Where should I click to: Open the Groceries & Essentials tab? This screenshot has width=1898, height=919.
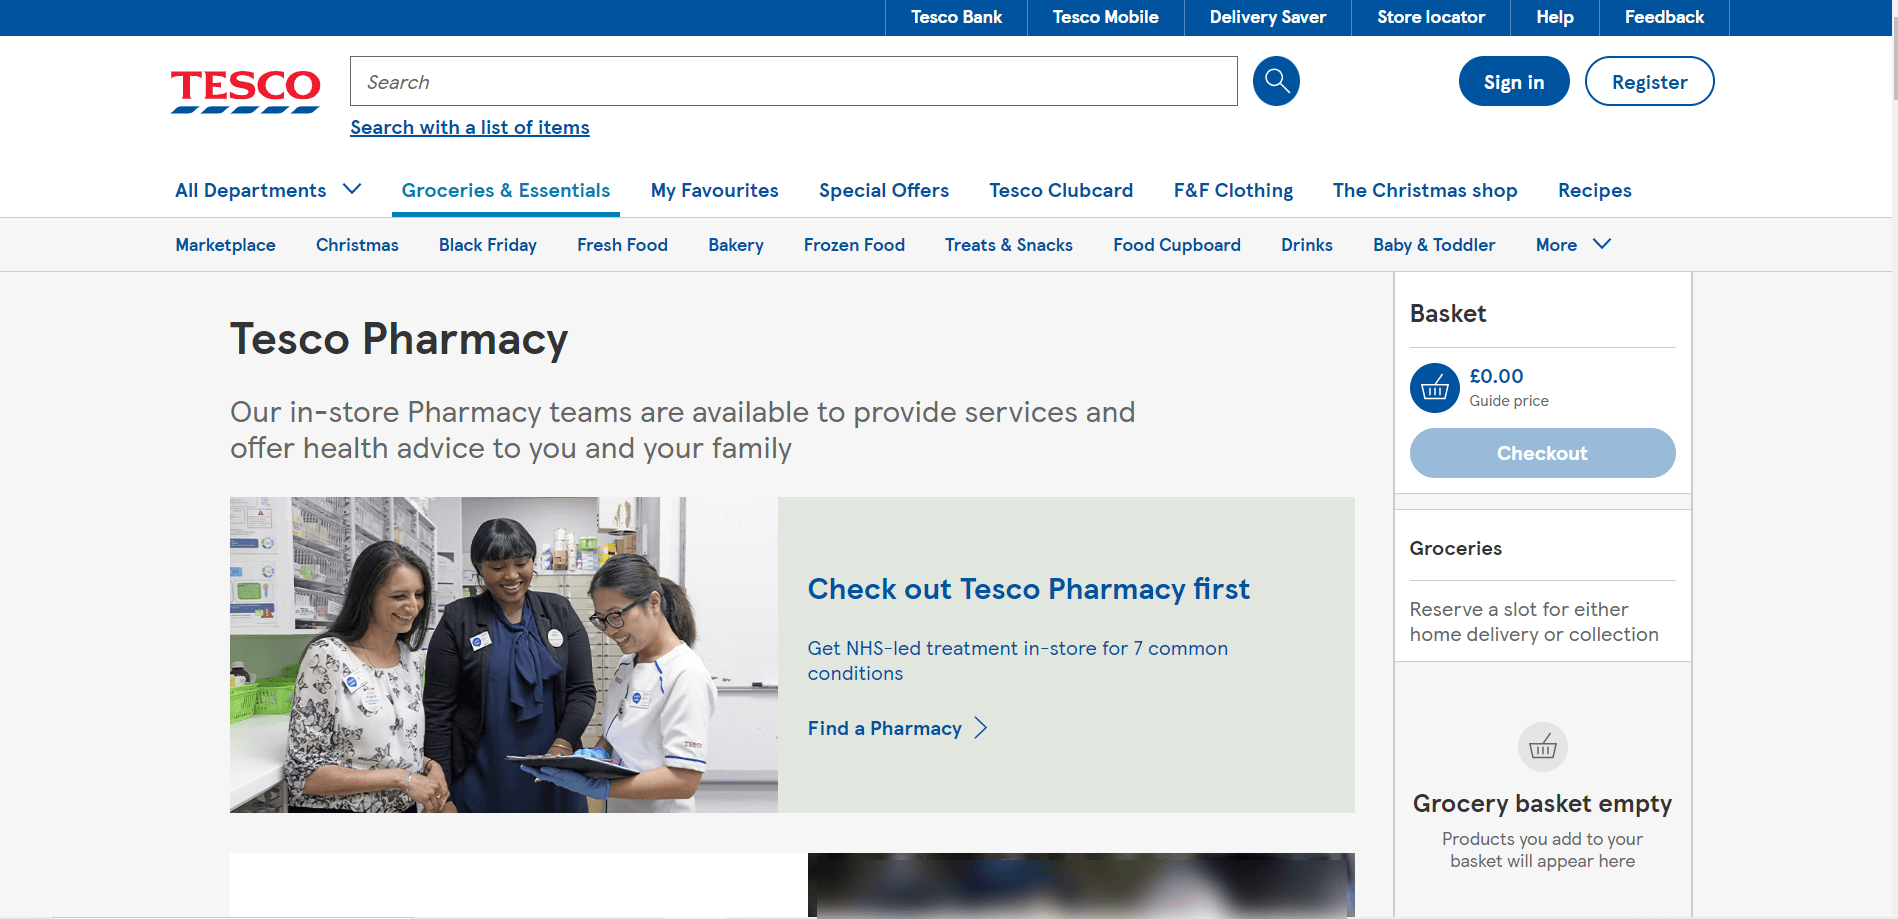pyautogui.click(x=505, y=190)
